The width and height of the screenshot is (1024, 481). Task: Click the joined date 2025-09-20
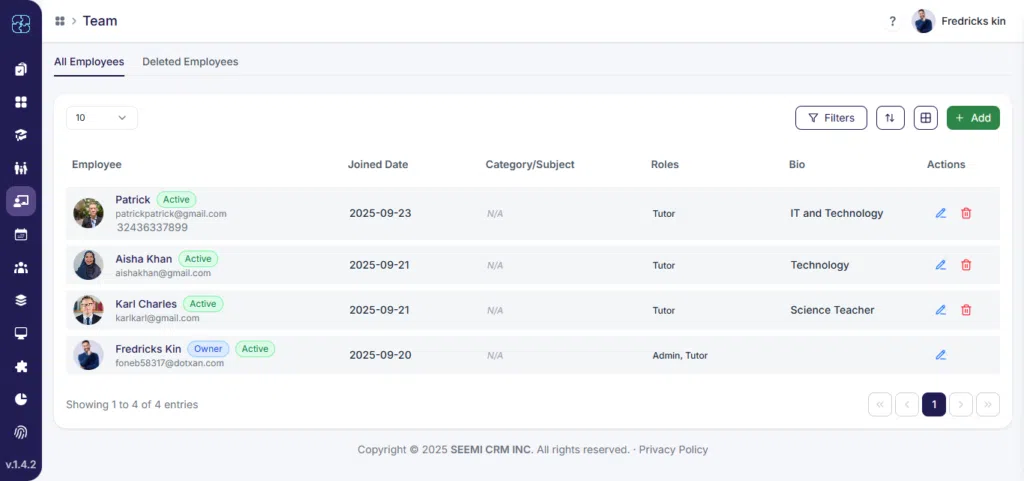pos(380,355)
